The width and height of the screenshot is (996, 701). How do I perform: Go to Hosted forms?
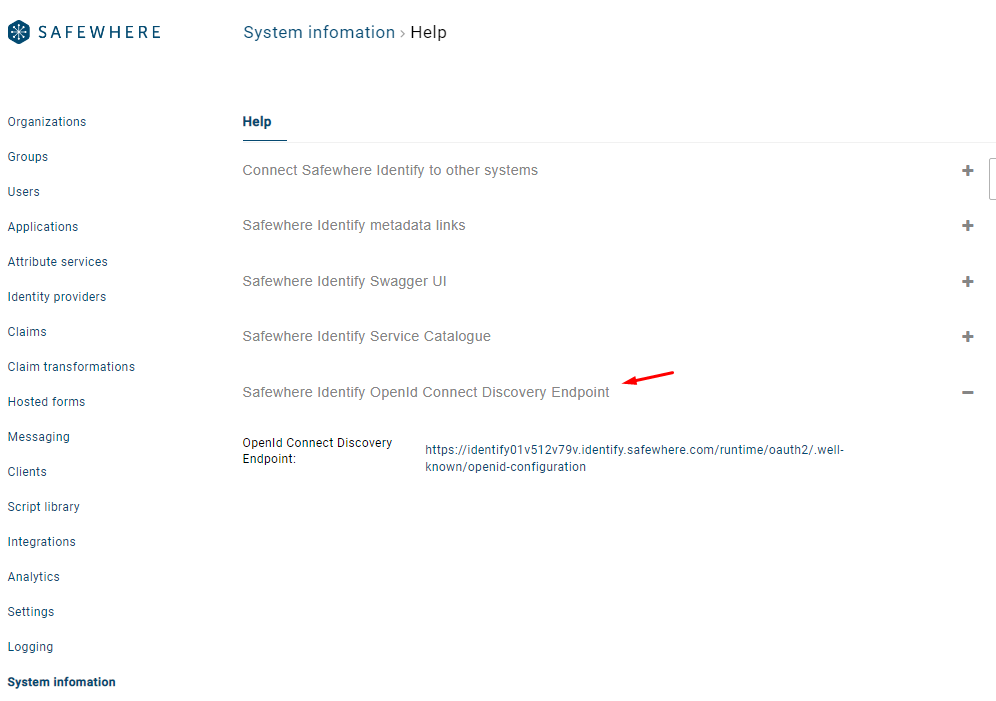click(46, 402)
